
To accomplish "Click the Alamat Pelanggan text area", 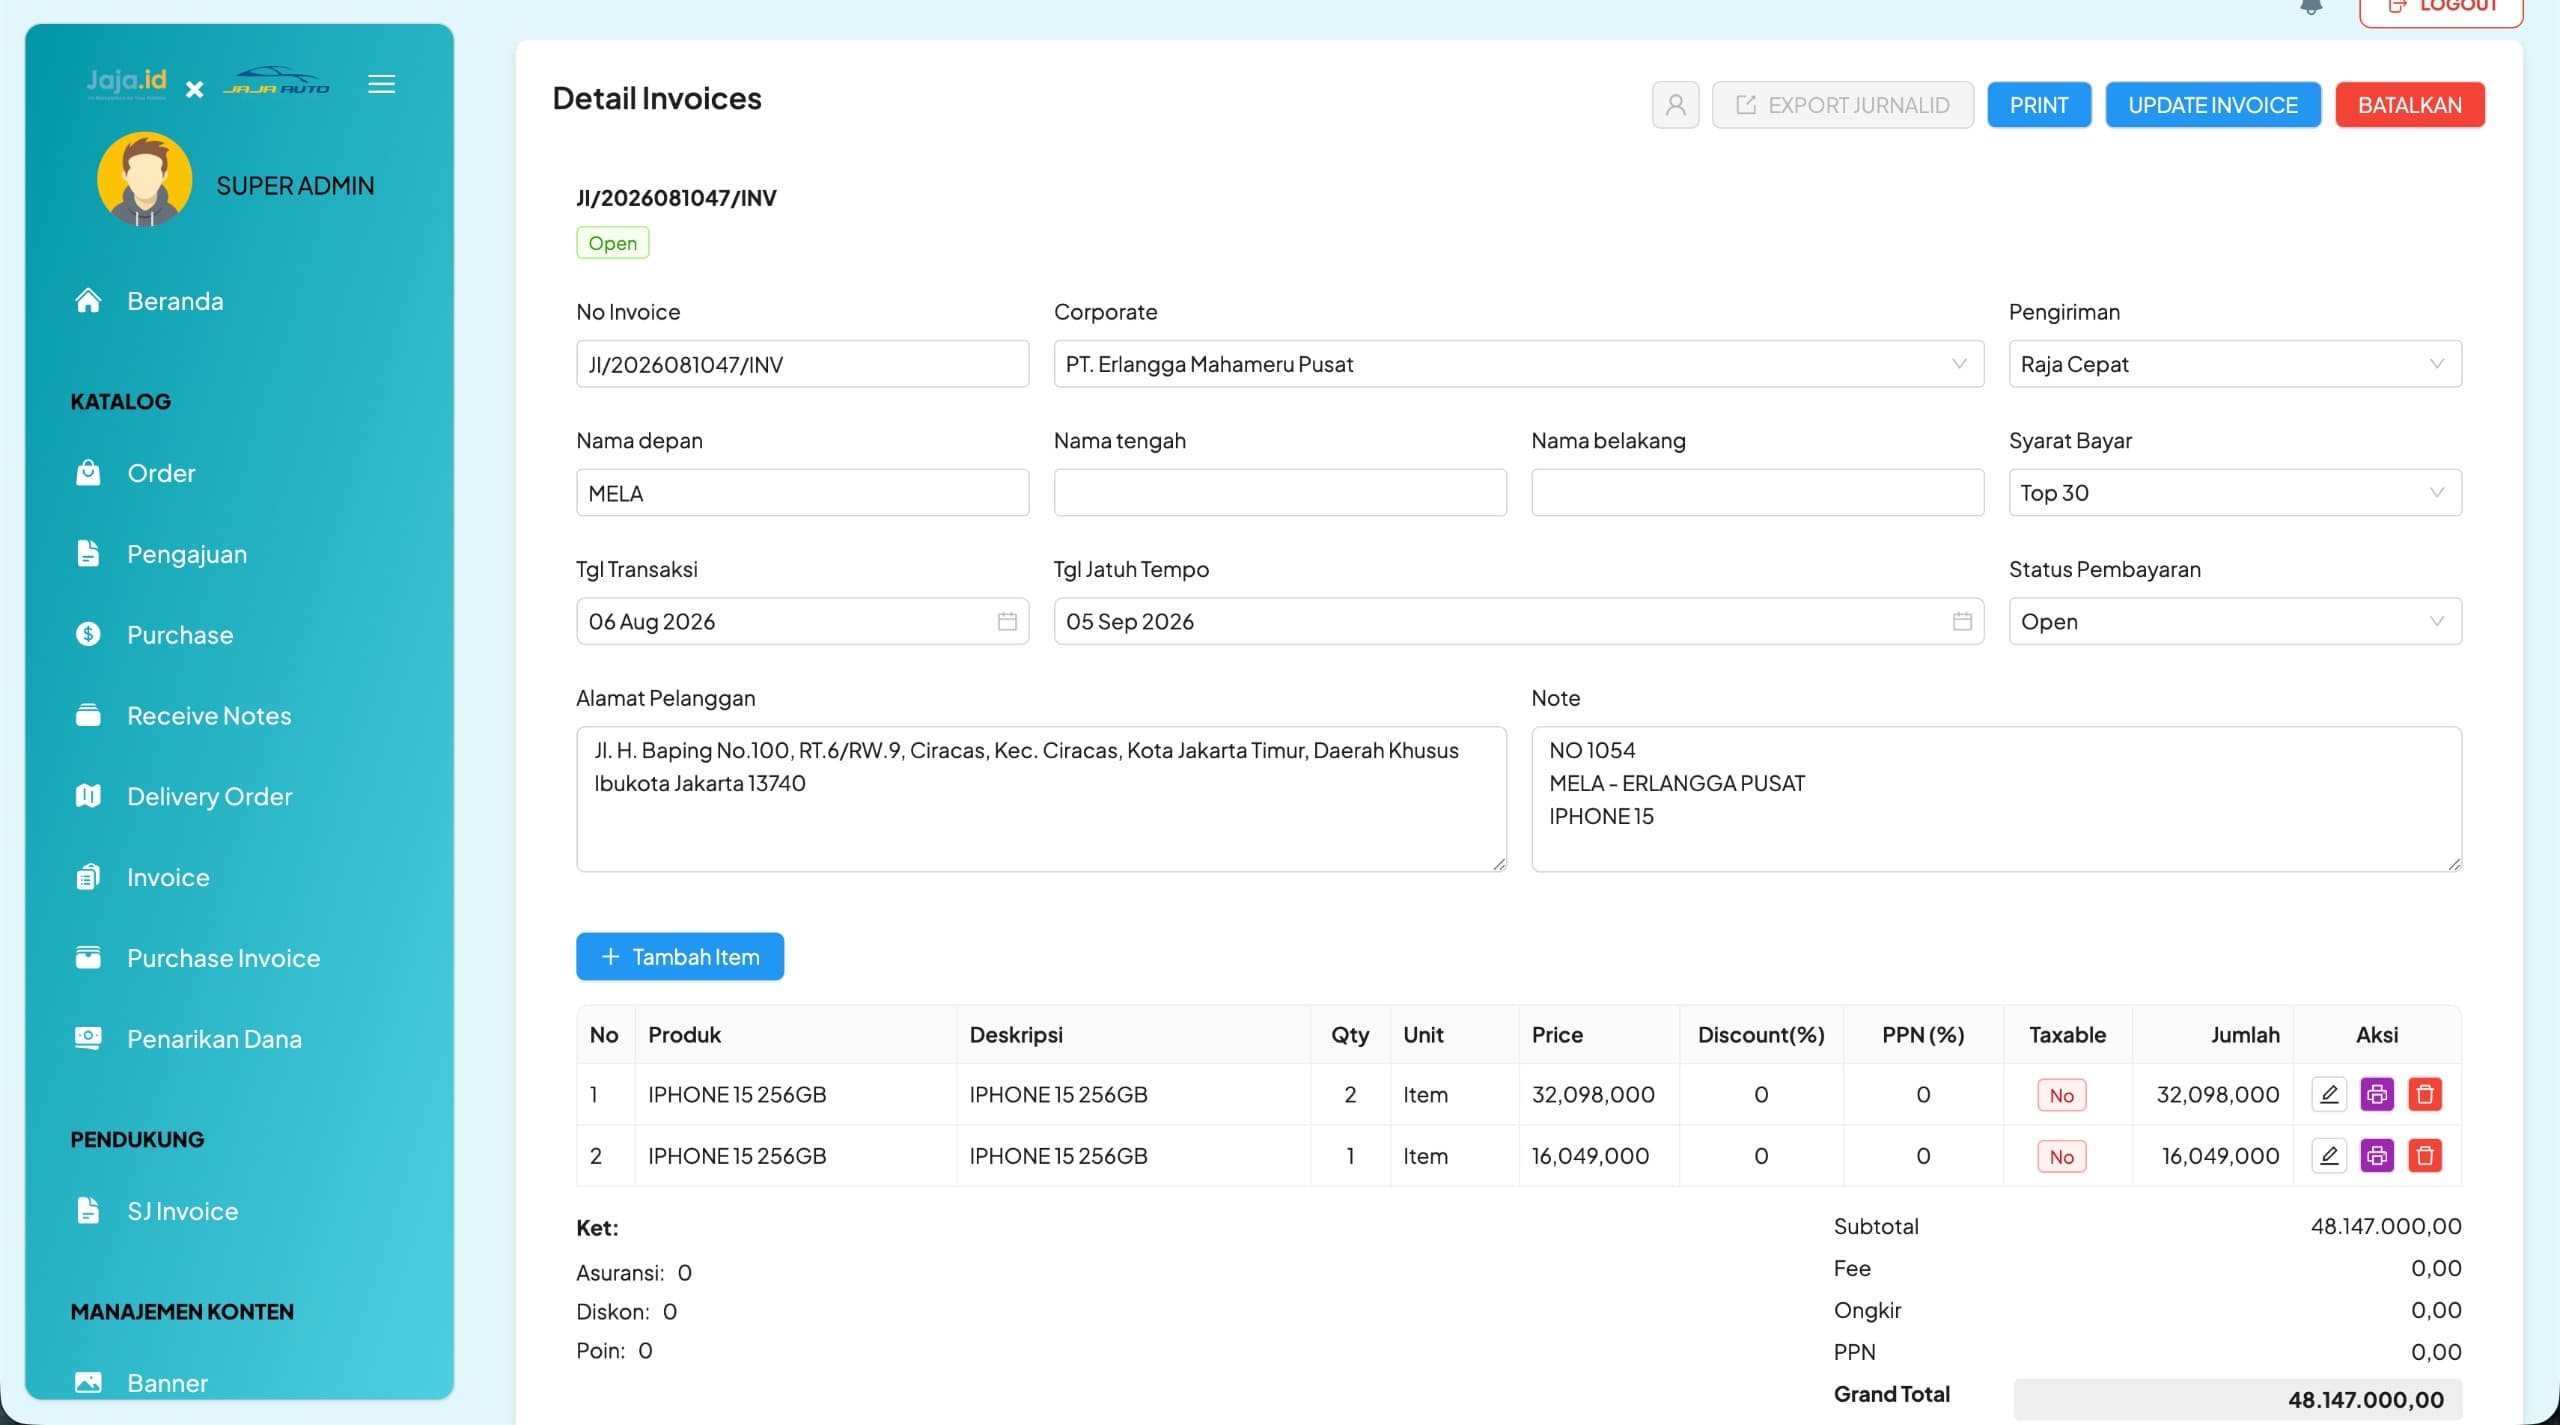I will 1041,799.
